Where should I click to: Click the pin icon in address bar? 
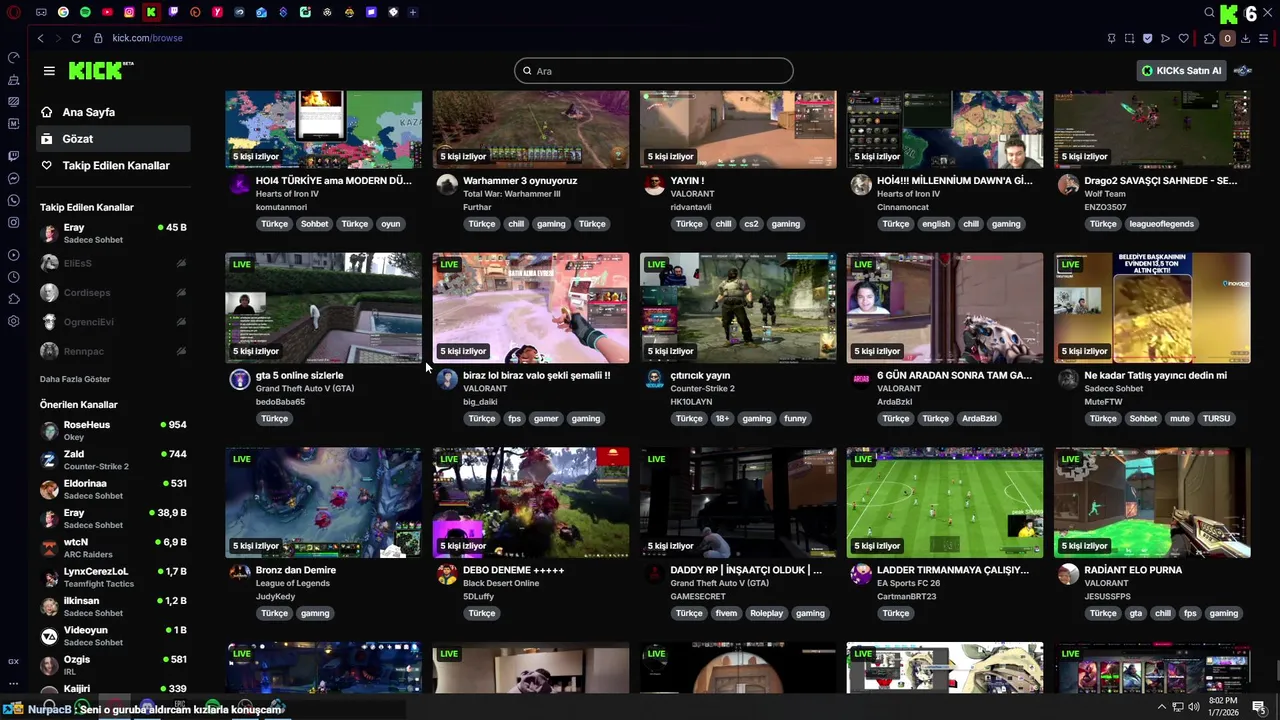pyautogui.click(x=1111, y=38)
